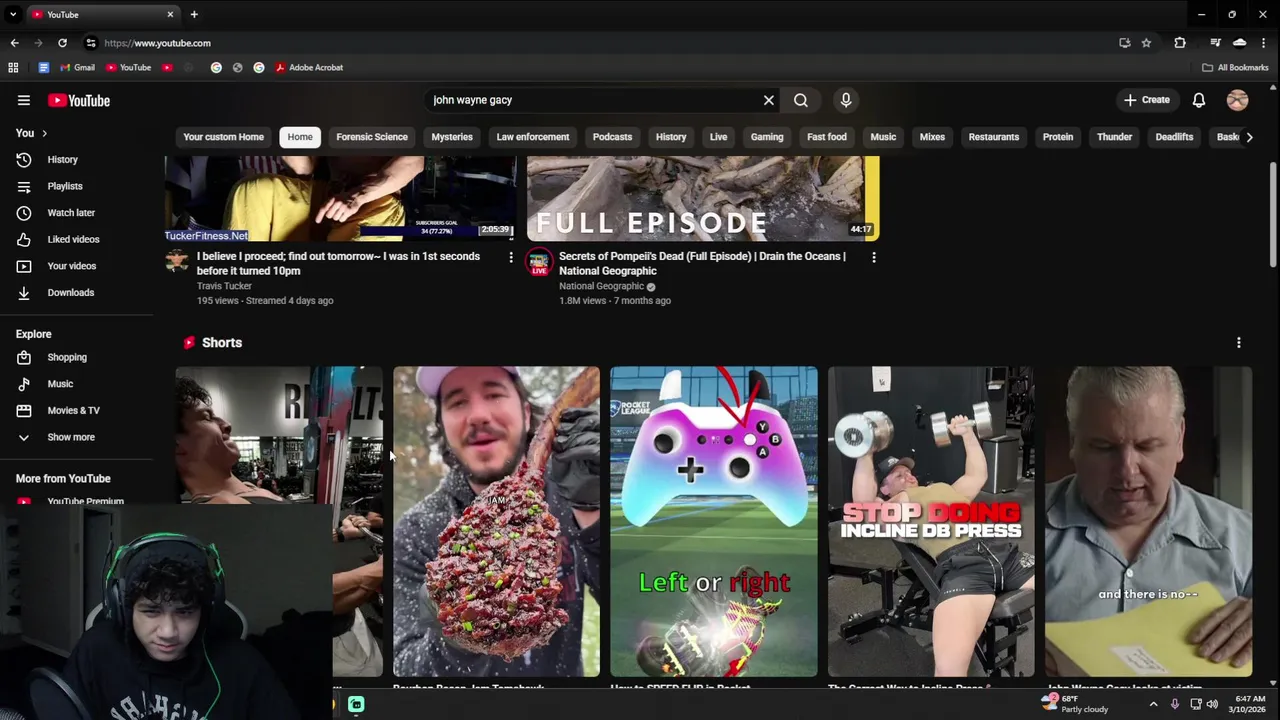
Task: Go back with the browser back arrow
Action: [x=14, y=43]
